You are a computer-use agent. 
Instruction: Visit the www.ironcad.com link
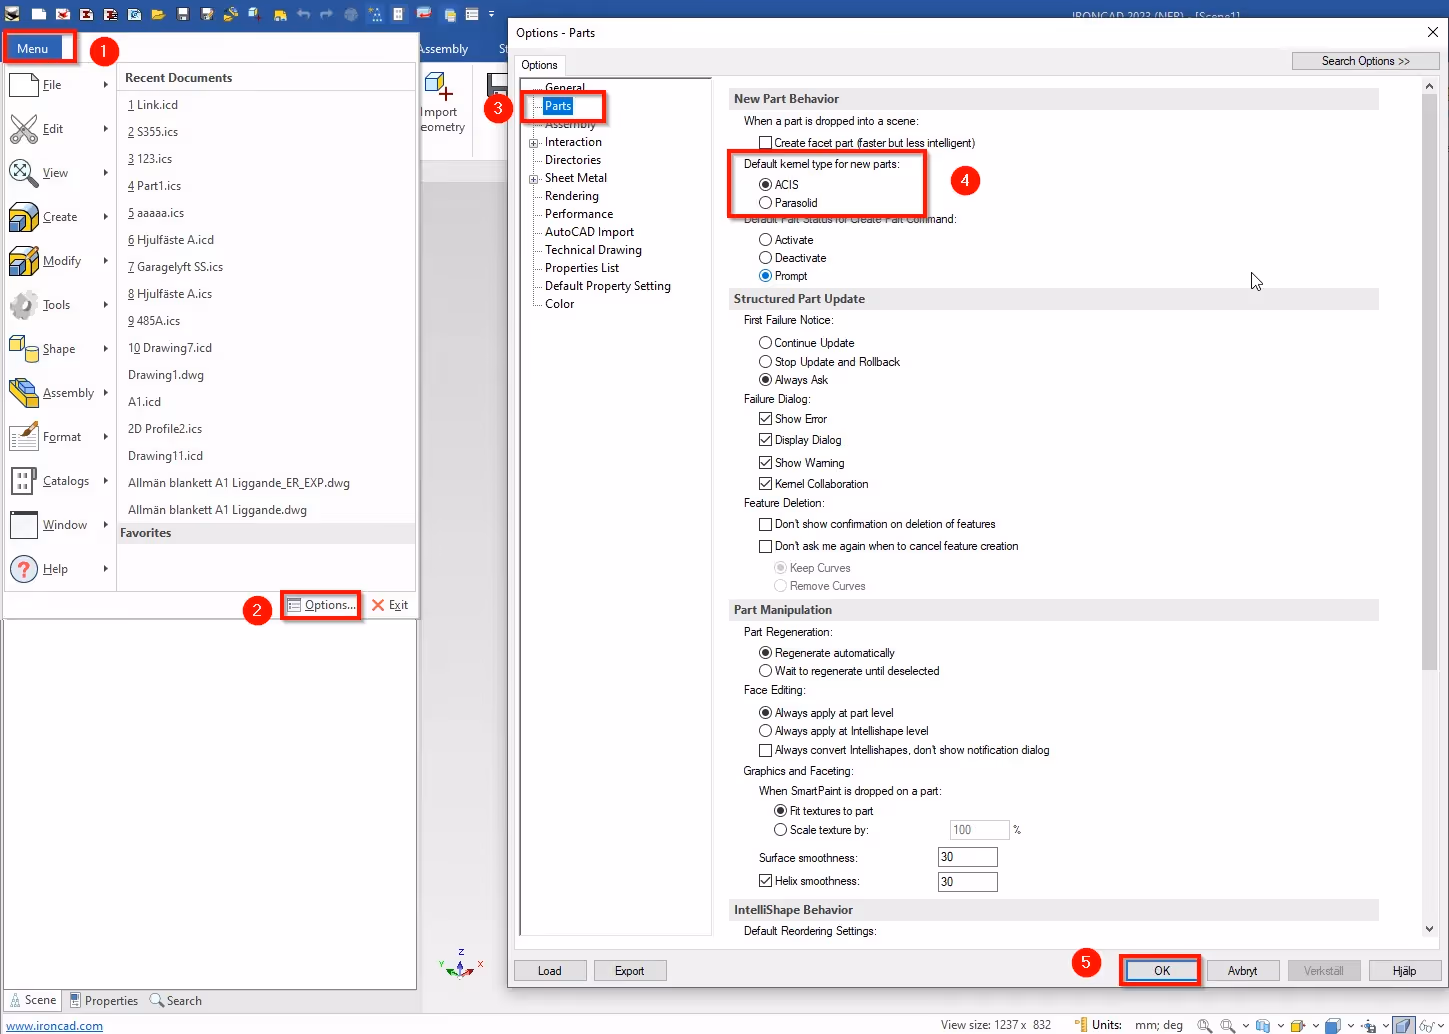(x=54, y=1025)
